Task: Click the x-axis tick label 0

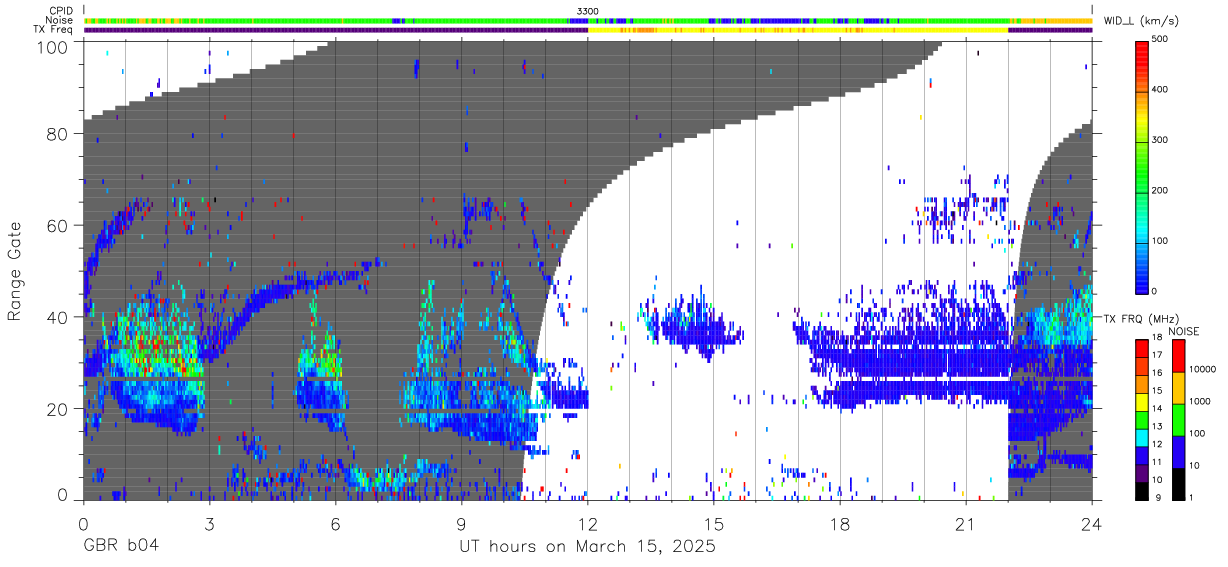Action: click(83, 524)
